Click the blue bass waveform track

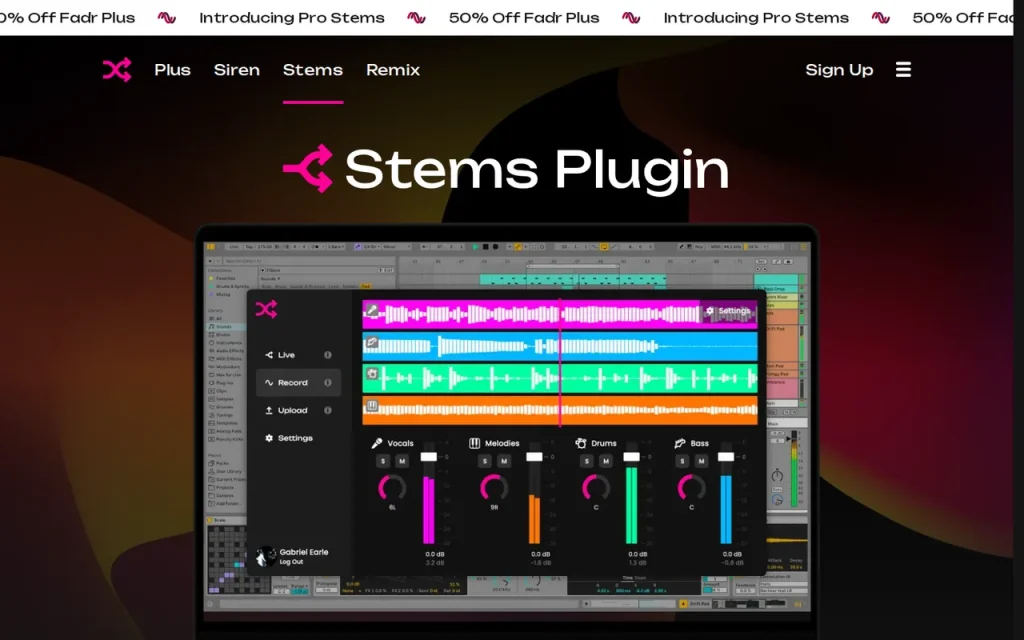pyautogui.click(x=560, y=346)
